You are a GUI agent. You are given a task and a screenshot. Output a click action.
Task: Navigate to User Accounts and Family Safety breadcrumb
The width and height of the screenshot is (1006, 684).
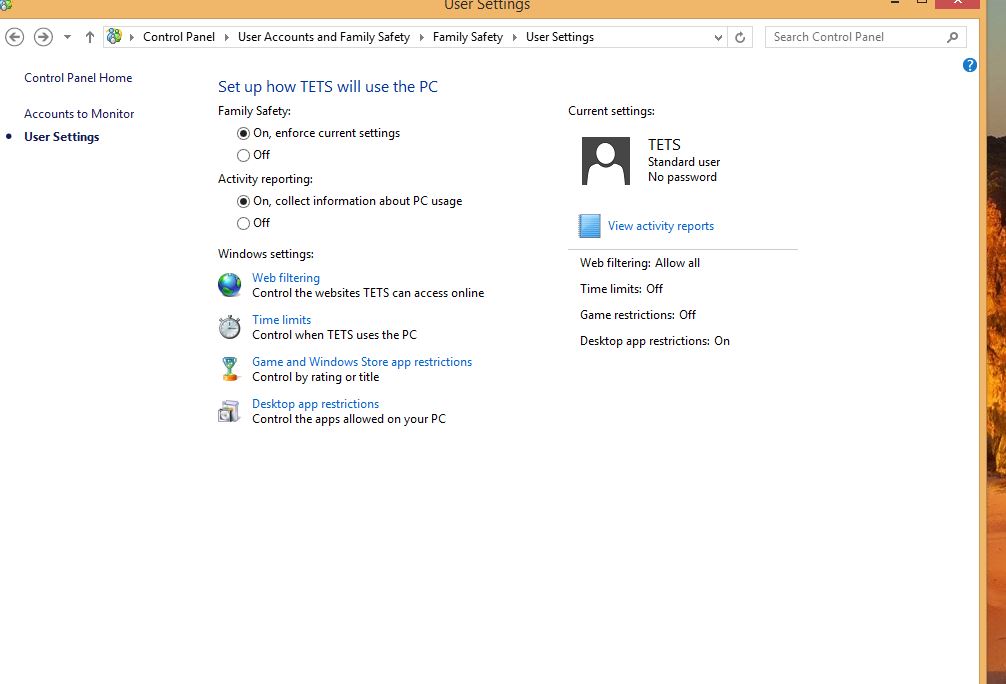[x=324, y=37]
